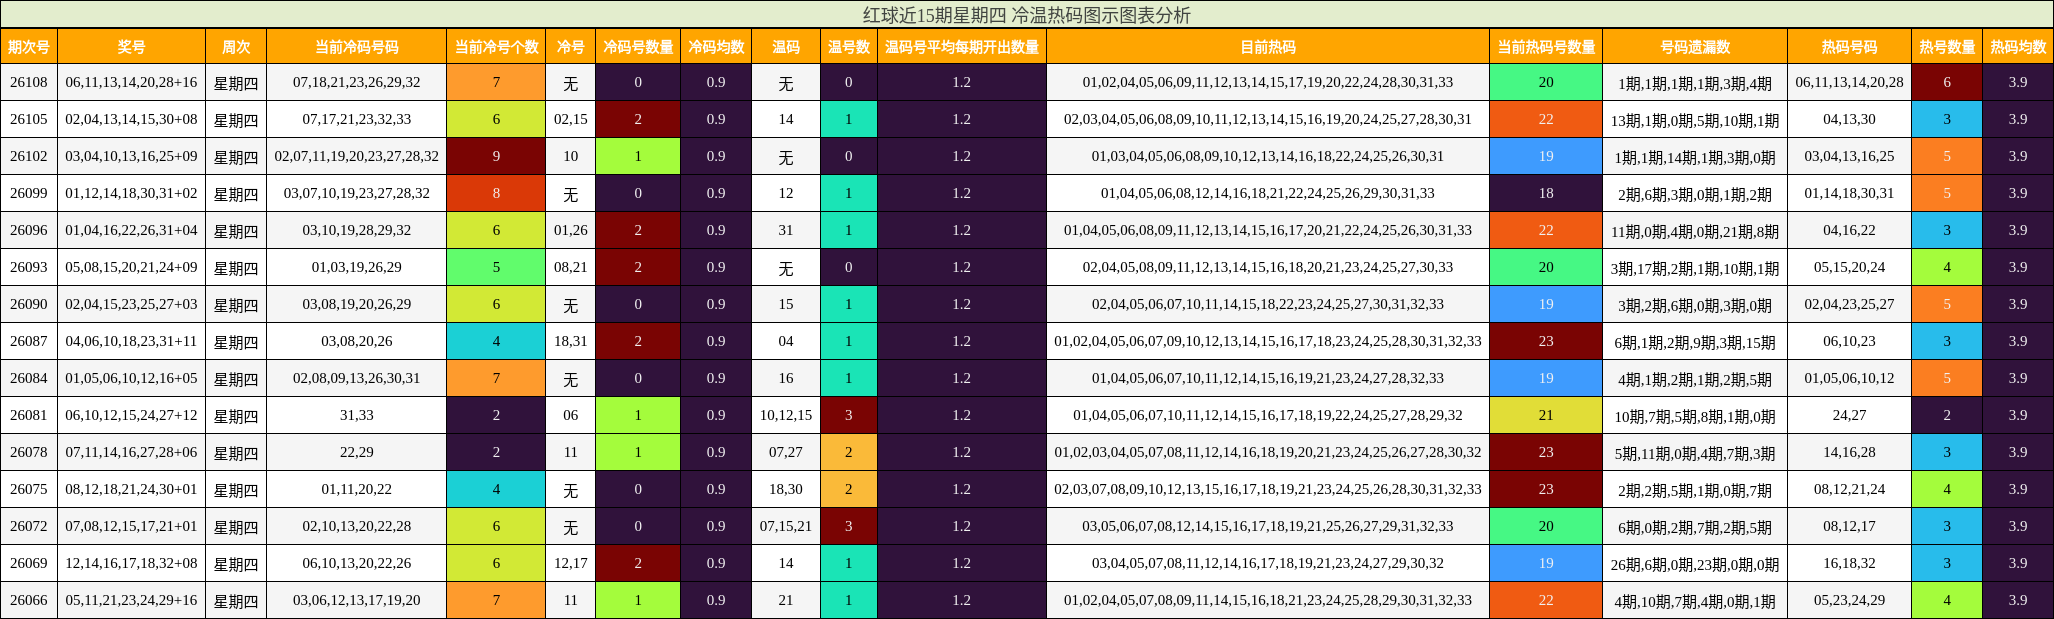Select the cold number cell 12,17
The width and height of the screenshot is (2054, 619).
[x=571, y=563]
